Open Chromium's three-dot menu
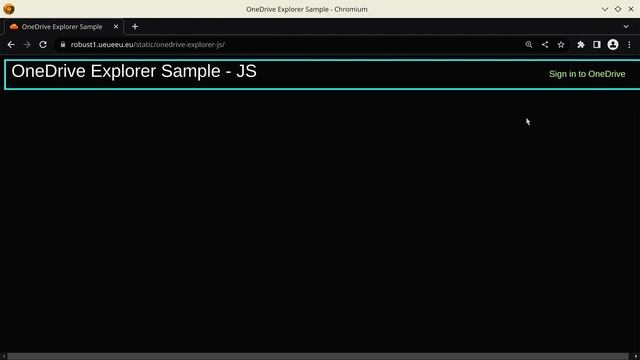The width and height of the screenshot is (640, 360). [x=629, y=44]
